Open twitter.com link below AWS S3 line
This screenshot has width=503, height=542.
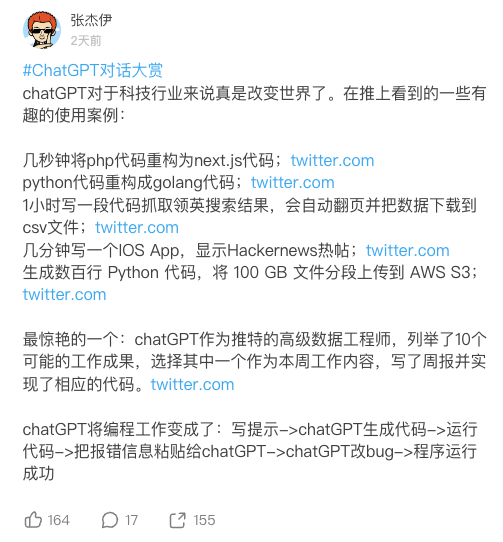(64, 295)
